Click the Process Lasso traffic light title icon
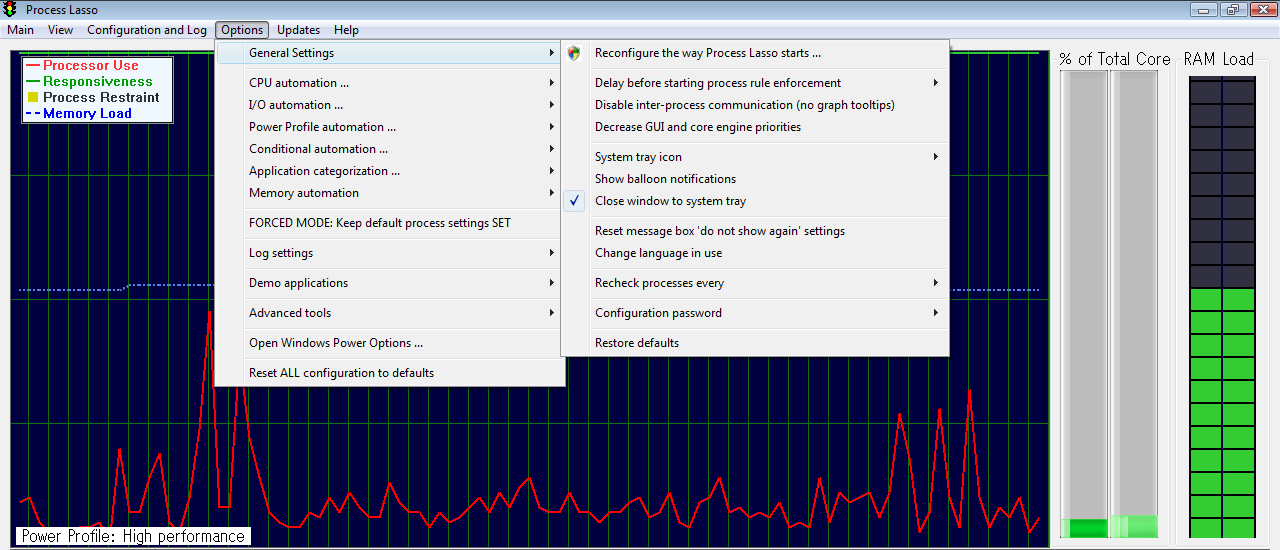 [10, 10]
